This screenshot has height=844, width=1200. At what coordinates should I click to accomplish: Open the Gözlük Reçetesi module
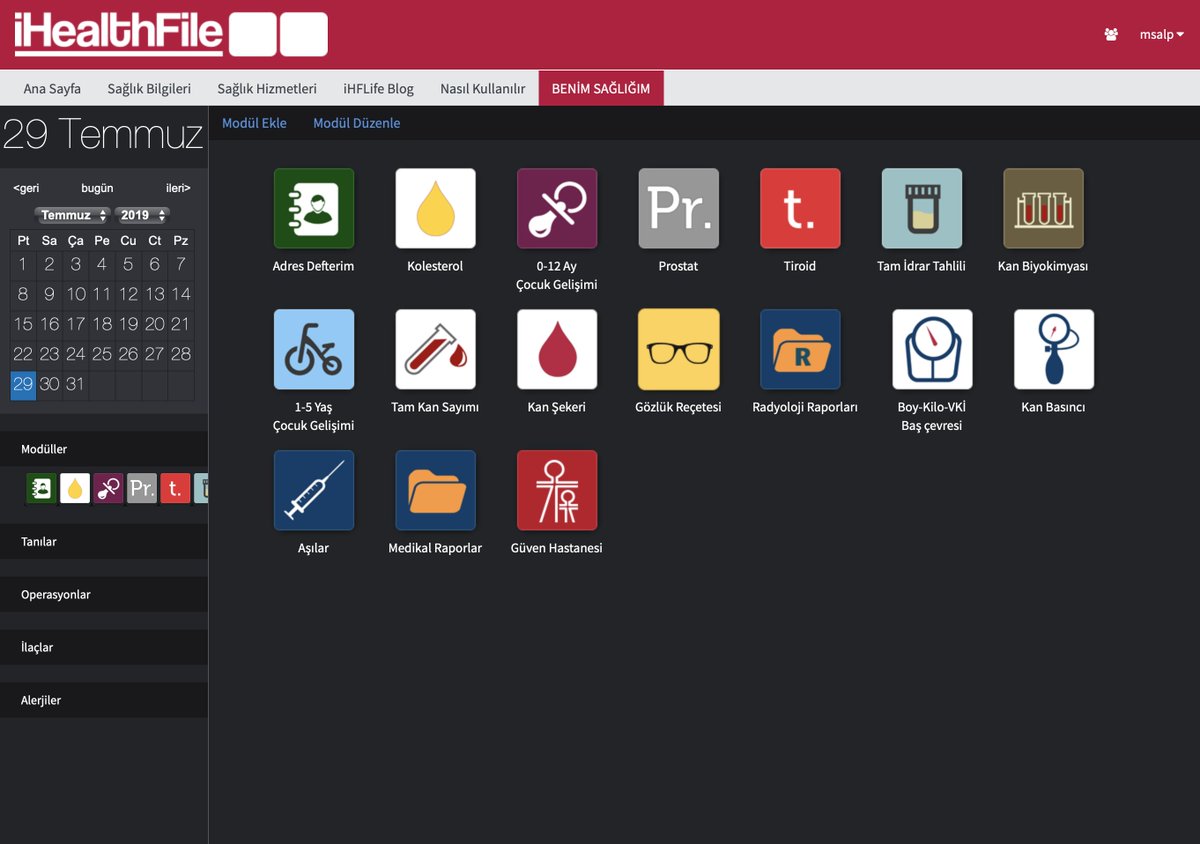coord(679,349)
